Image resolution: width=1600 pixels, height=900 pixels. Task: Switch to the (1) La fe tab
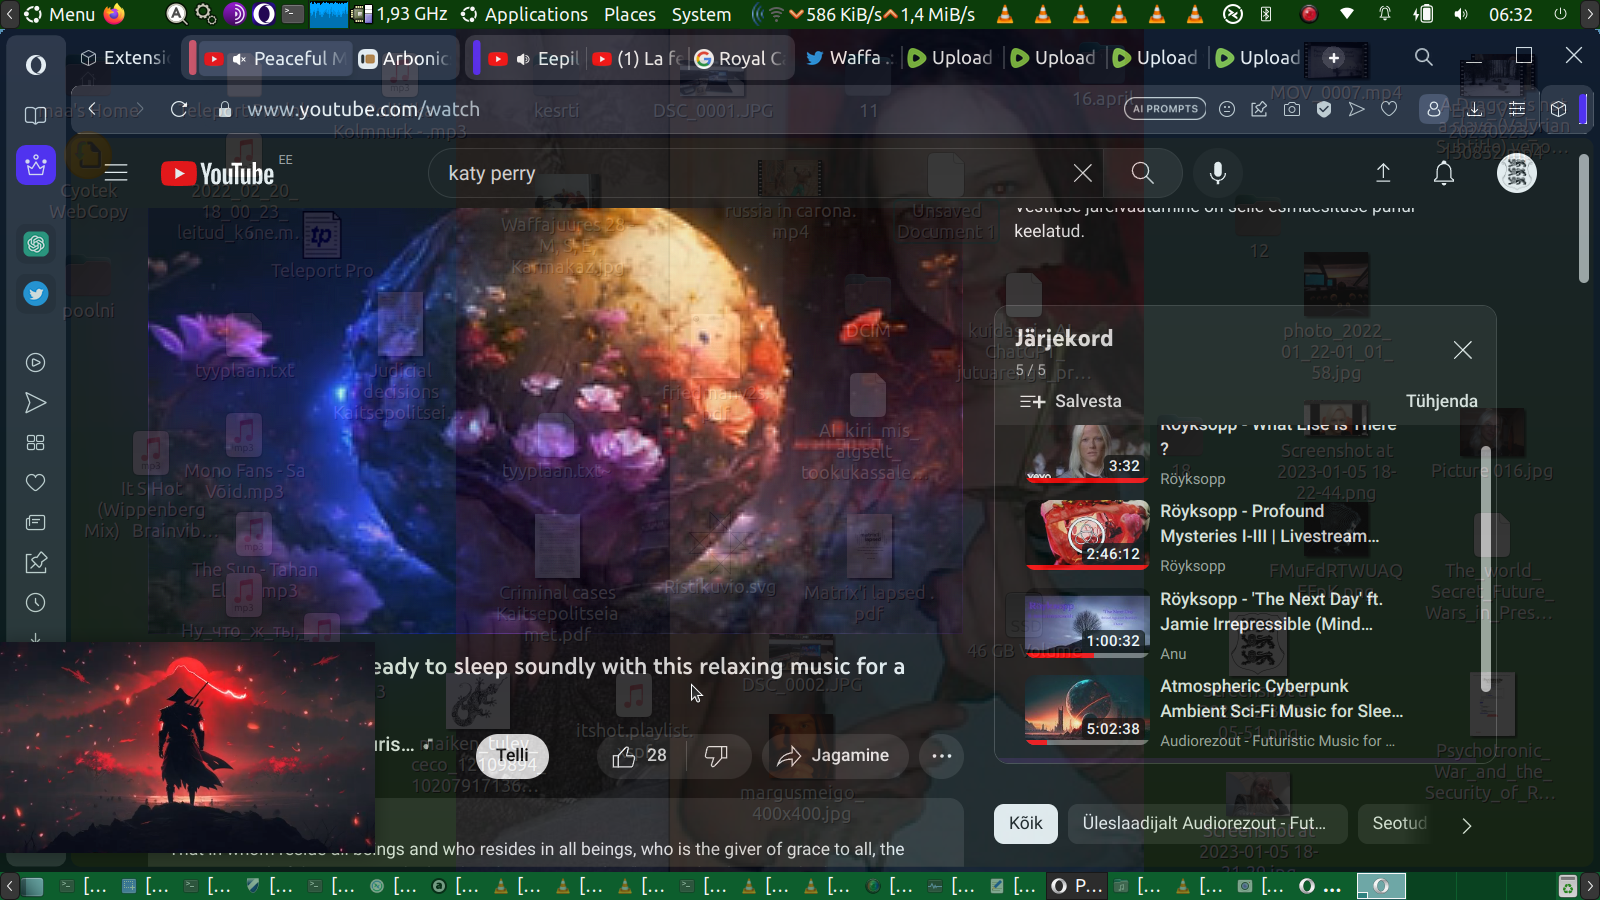(637, 59)
